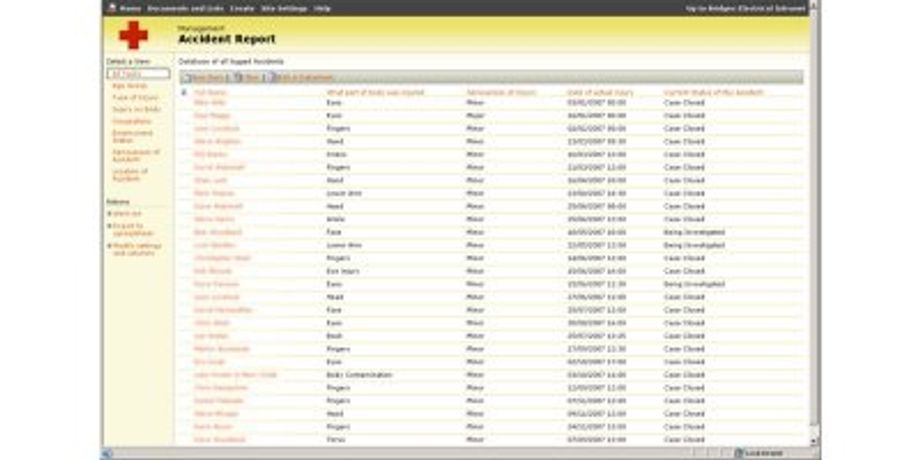Click the Filter button
Image resolution: width=920 pixels, height=460 pixels.
click(x=252, y=77)
